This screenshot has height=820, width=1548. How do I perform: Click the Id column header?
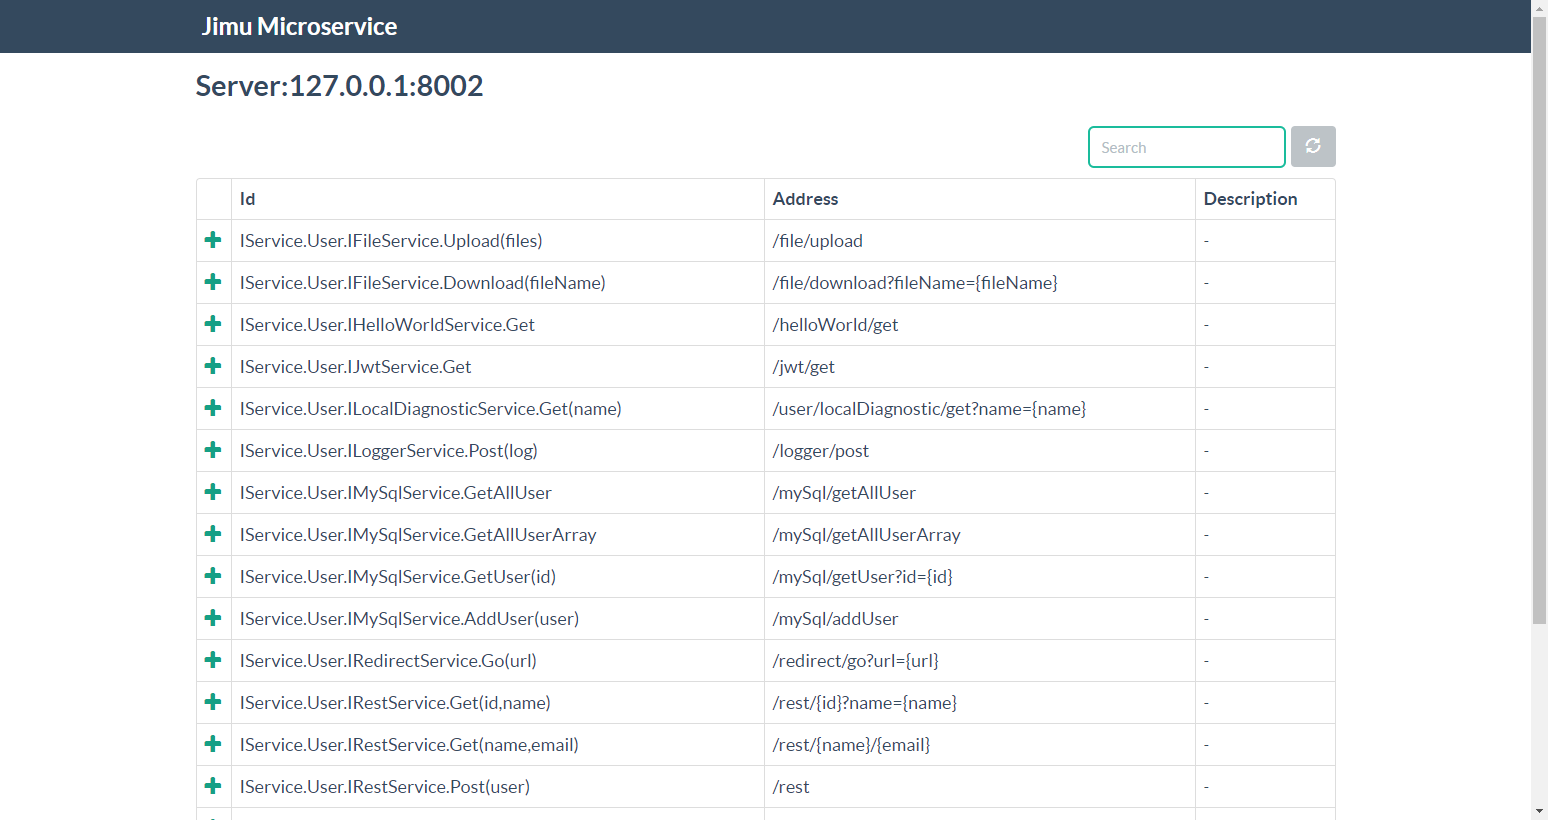tap(248, 199)
